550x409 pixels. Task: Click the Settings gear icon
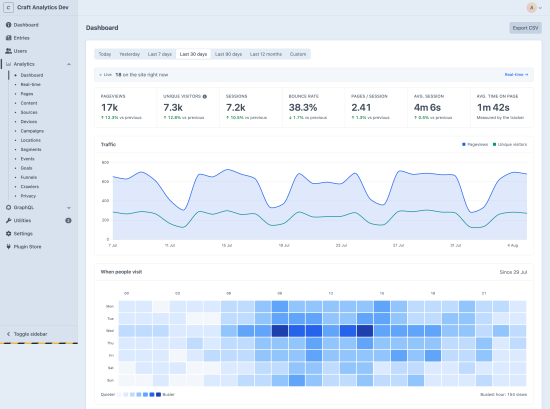8,234
